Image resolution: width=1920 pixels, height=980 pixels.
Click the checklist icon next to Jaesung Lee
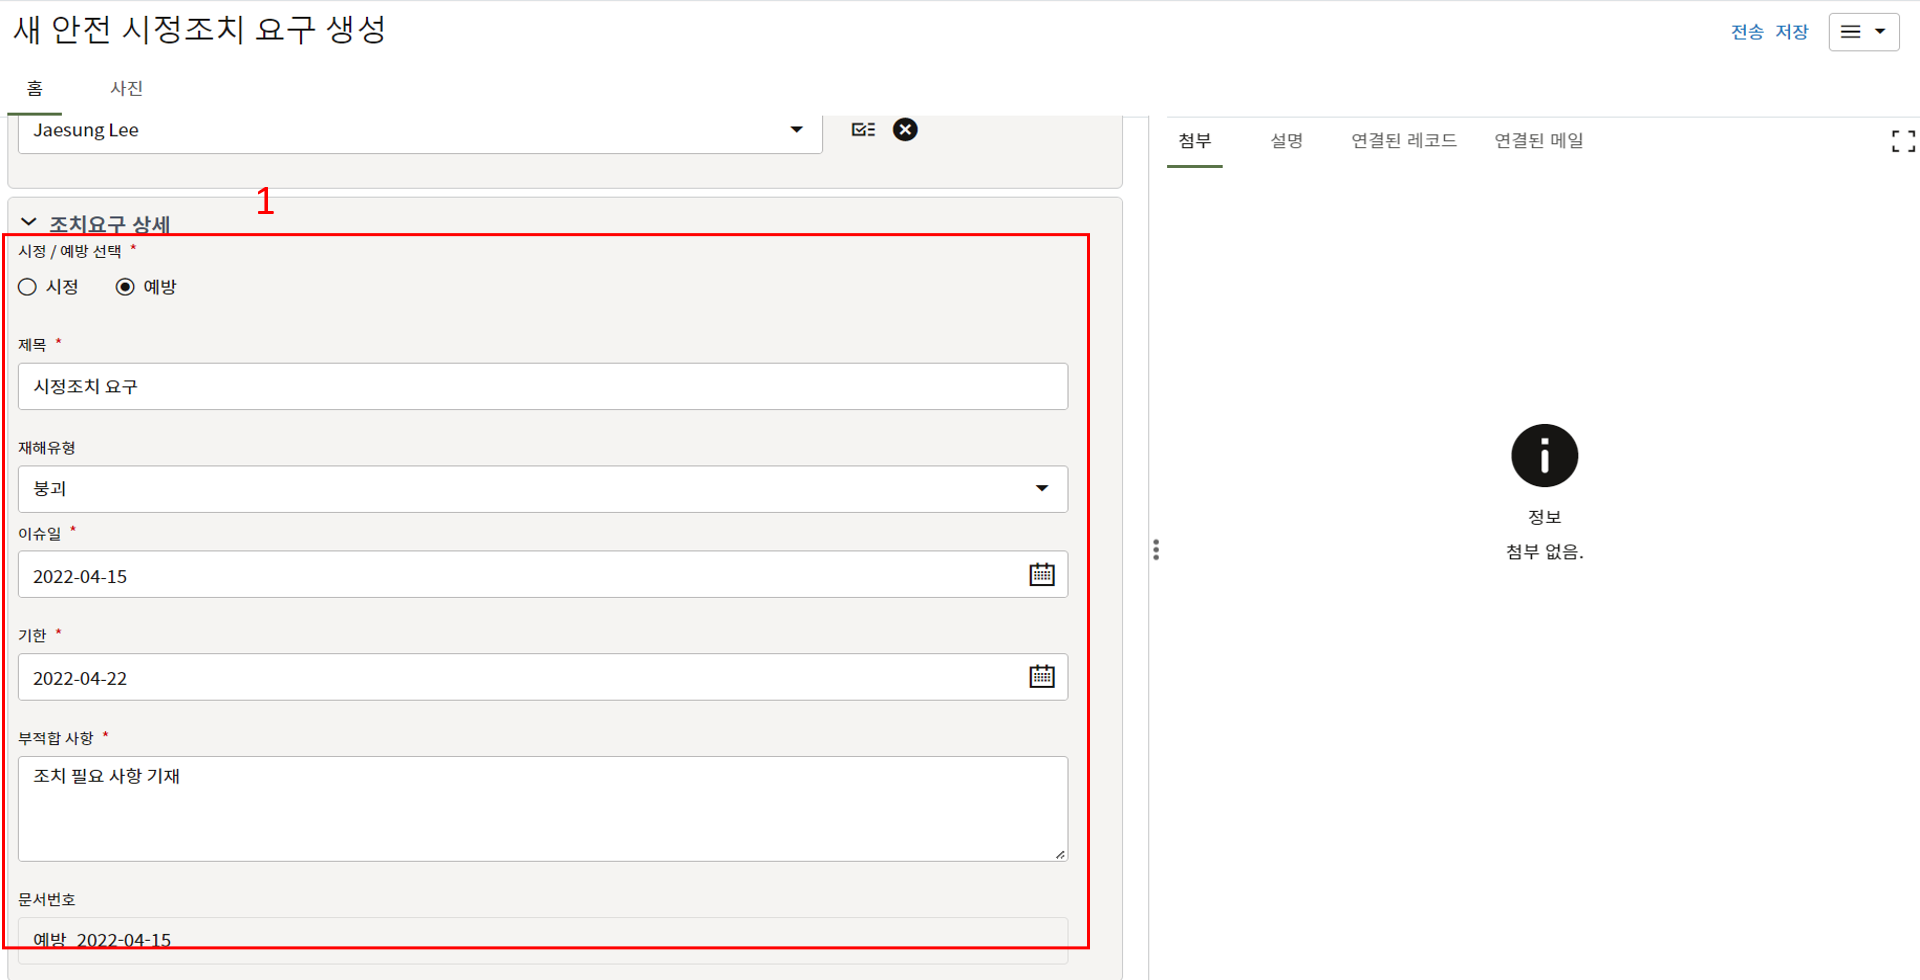click(863, 130)
